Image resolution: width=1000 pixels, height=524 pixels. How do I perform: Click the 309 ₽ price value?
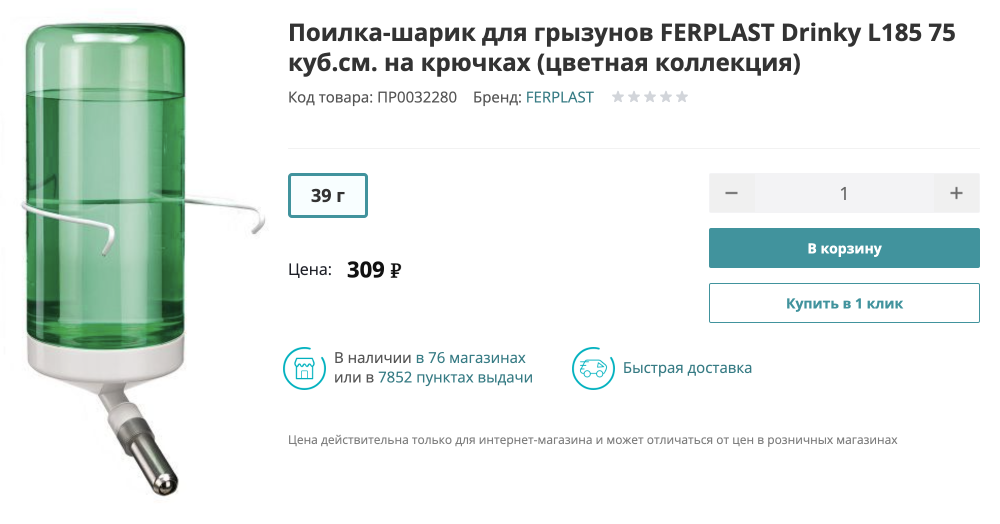374,269
